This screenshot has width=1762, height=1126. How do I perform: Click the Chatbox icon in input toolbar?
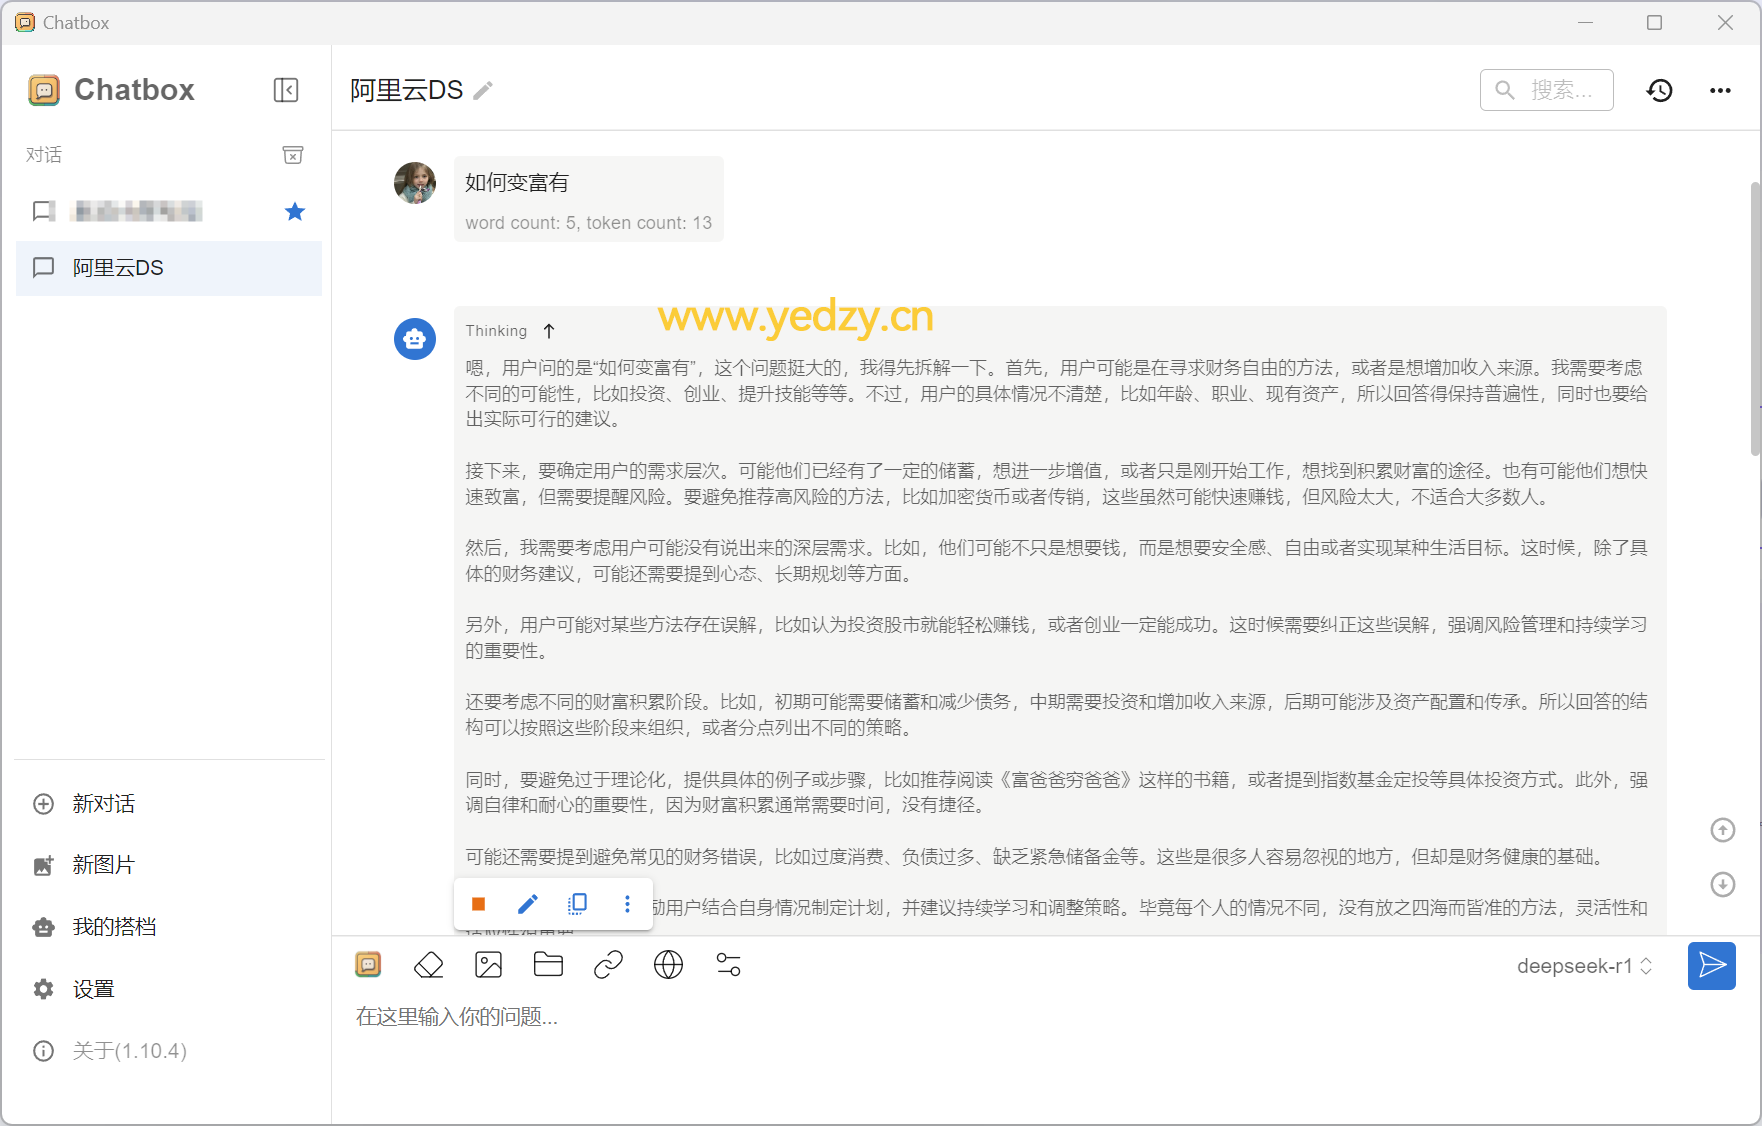coord(368,964)
